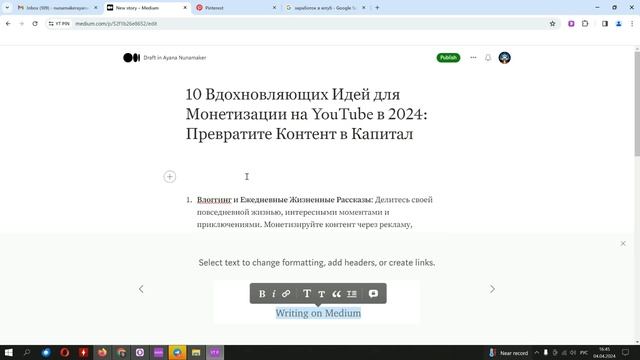Click the story title heading text
The height and width of the screenshot is (360, 640).
306,114
